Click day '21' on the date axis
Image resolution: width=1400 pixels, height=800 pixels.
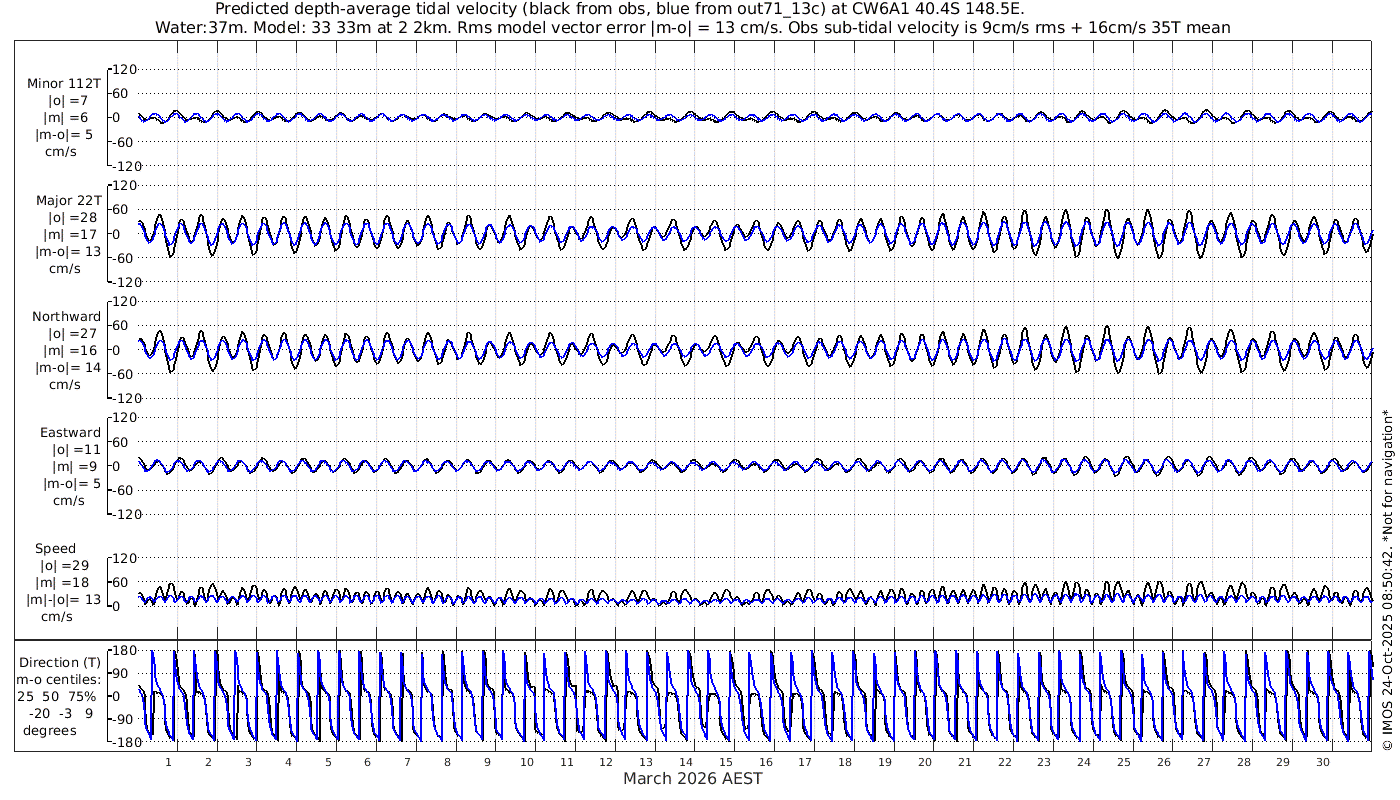(x=964, y=761)
